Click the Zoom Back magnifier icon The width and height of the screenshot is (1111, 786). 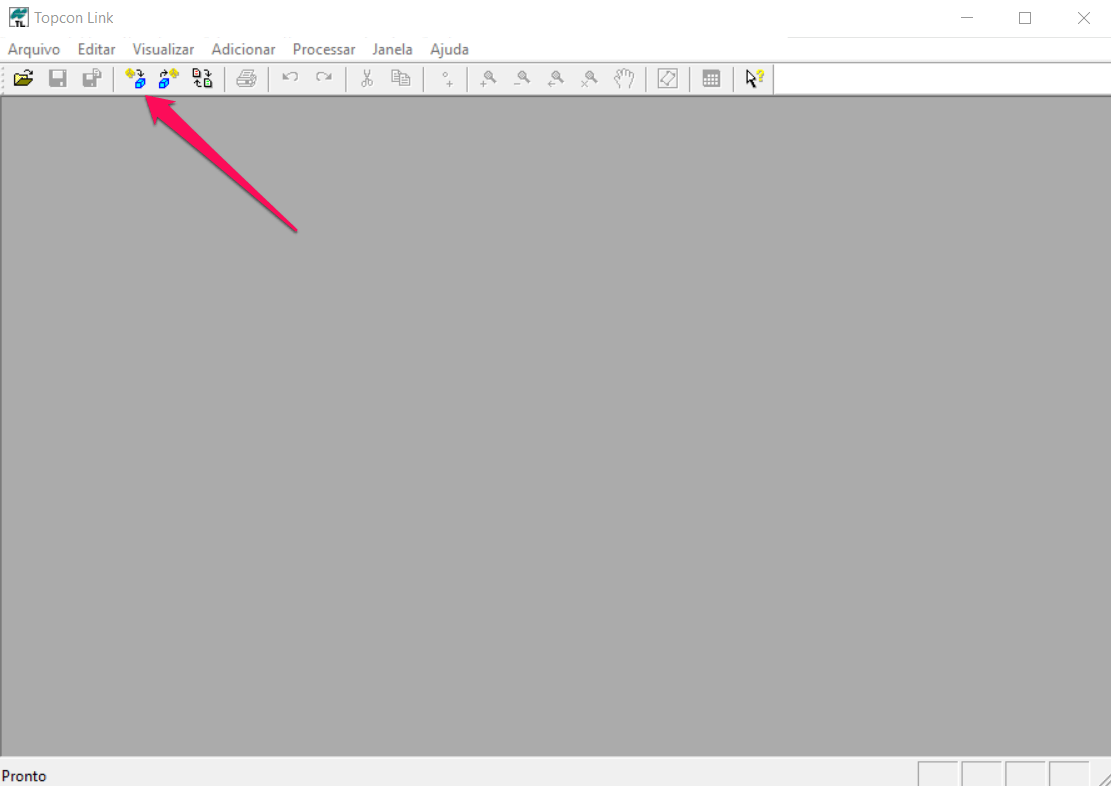556,78
